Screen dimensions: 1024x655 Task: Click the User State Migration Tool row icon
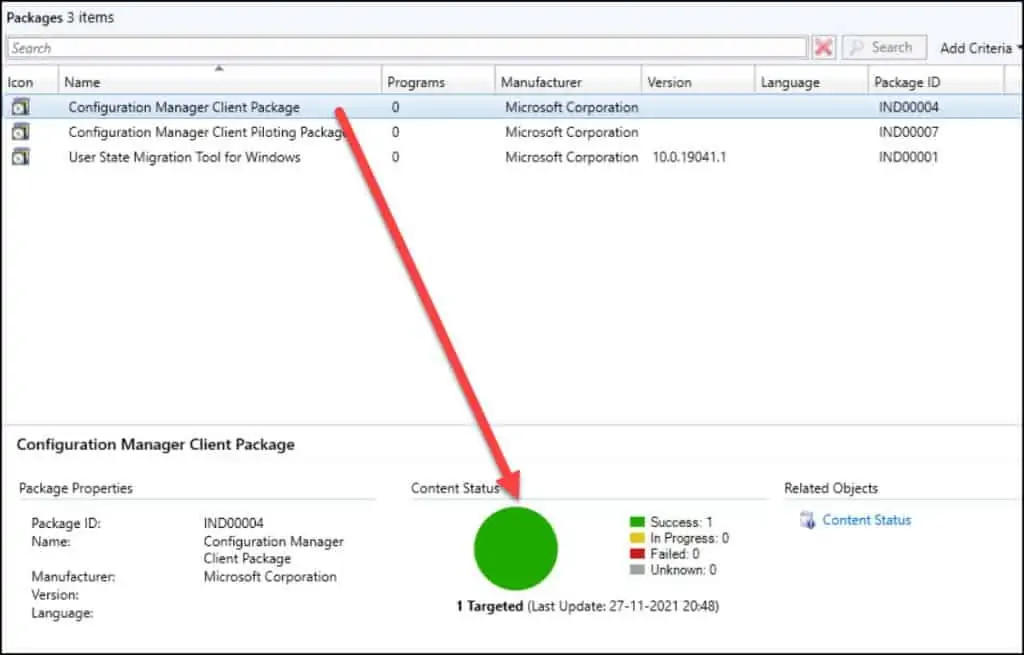(x=21, y=157)
